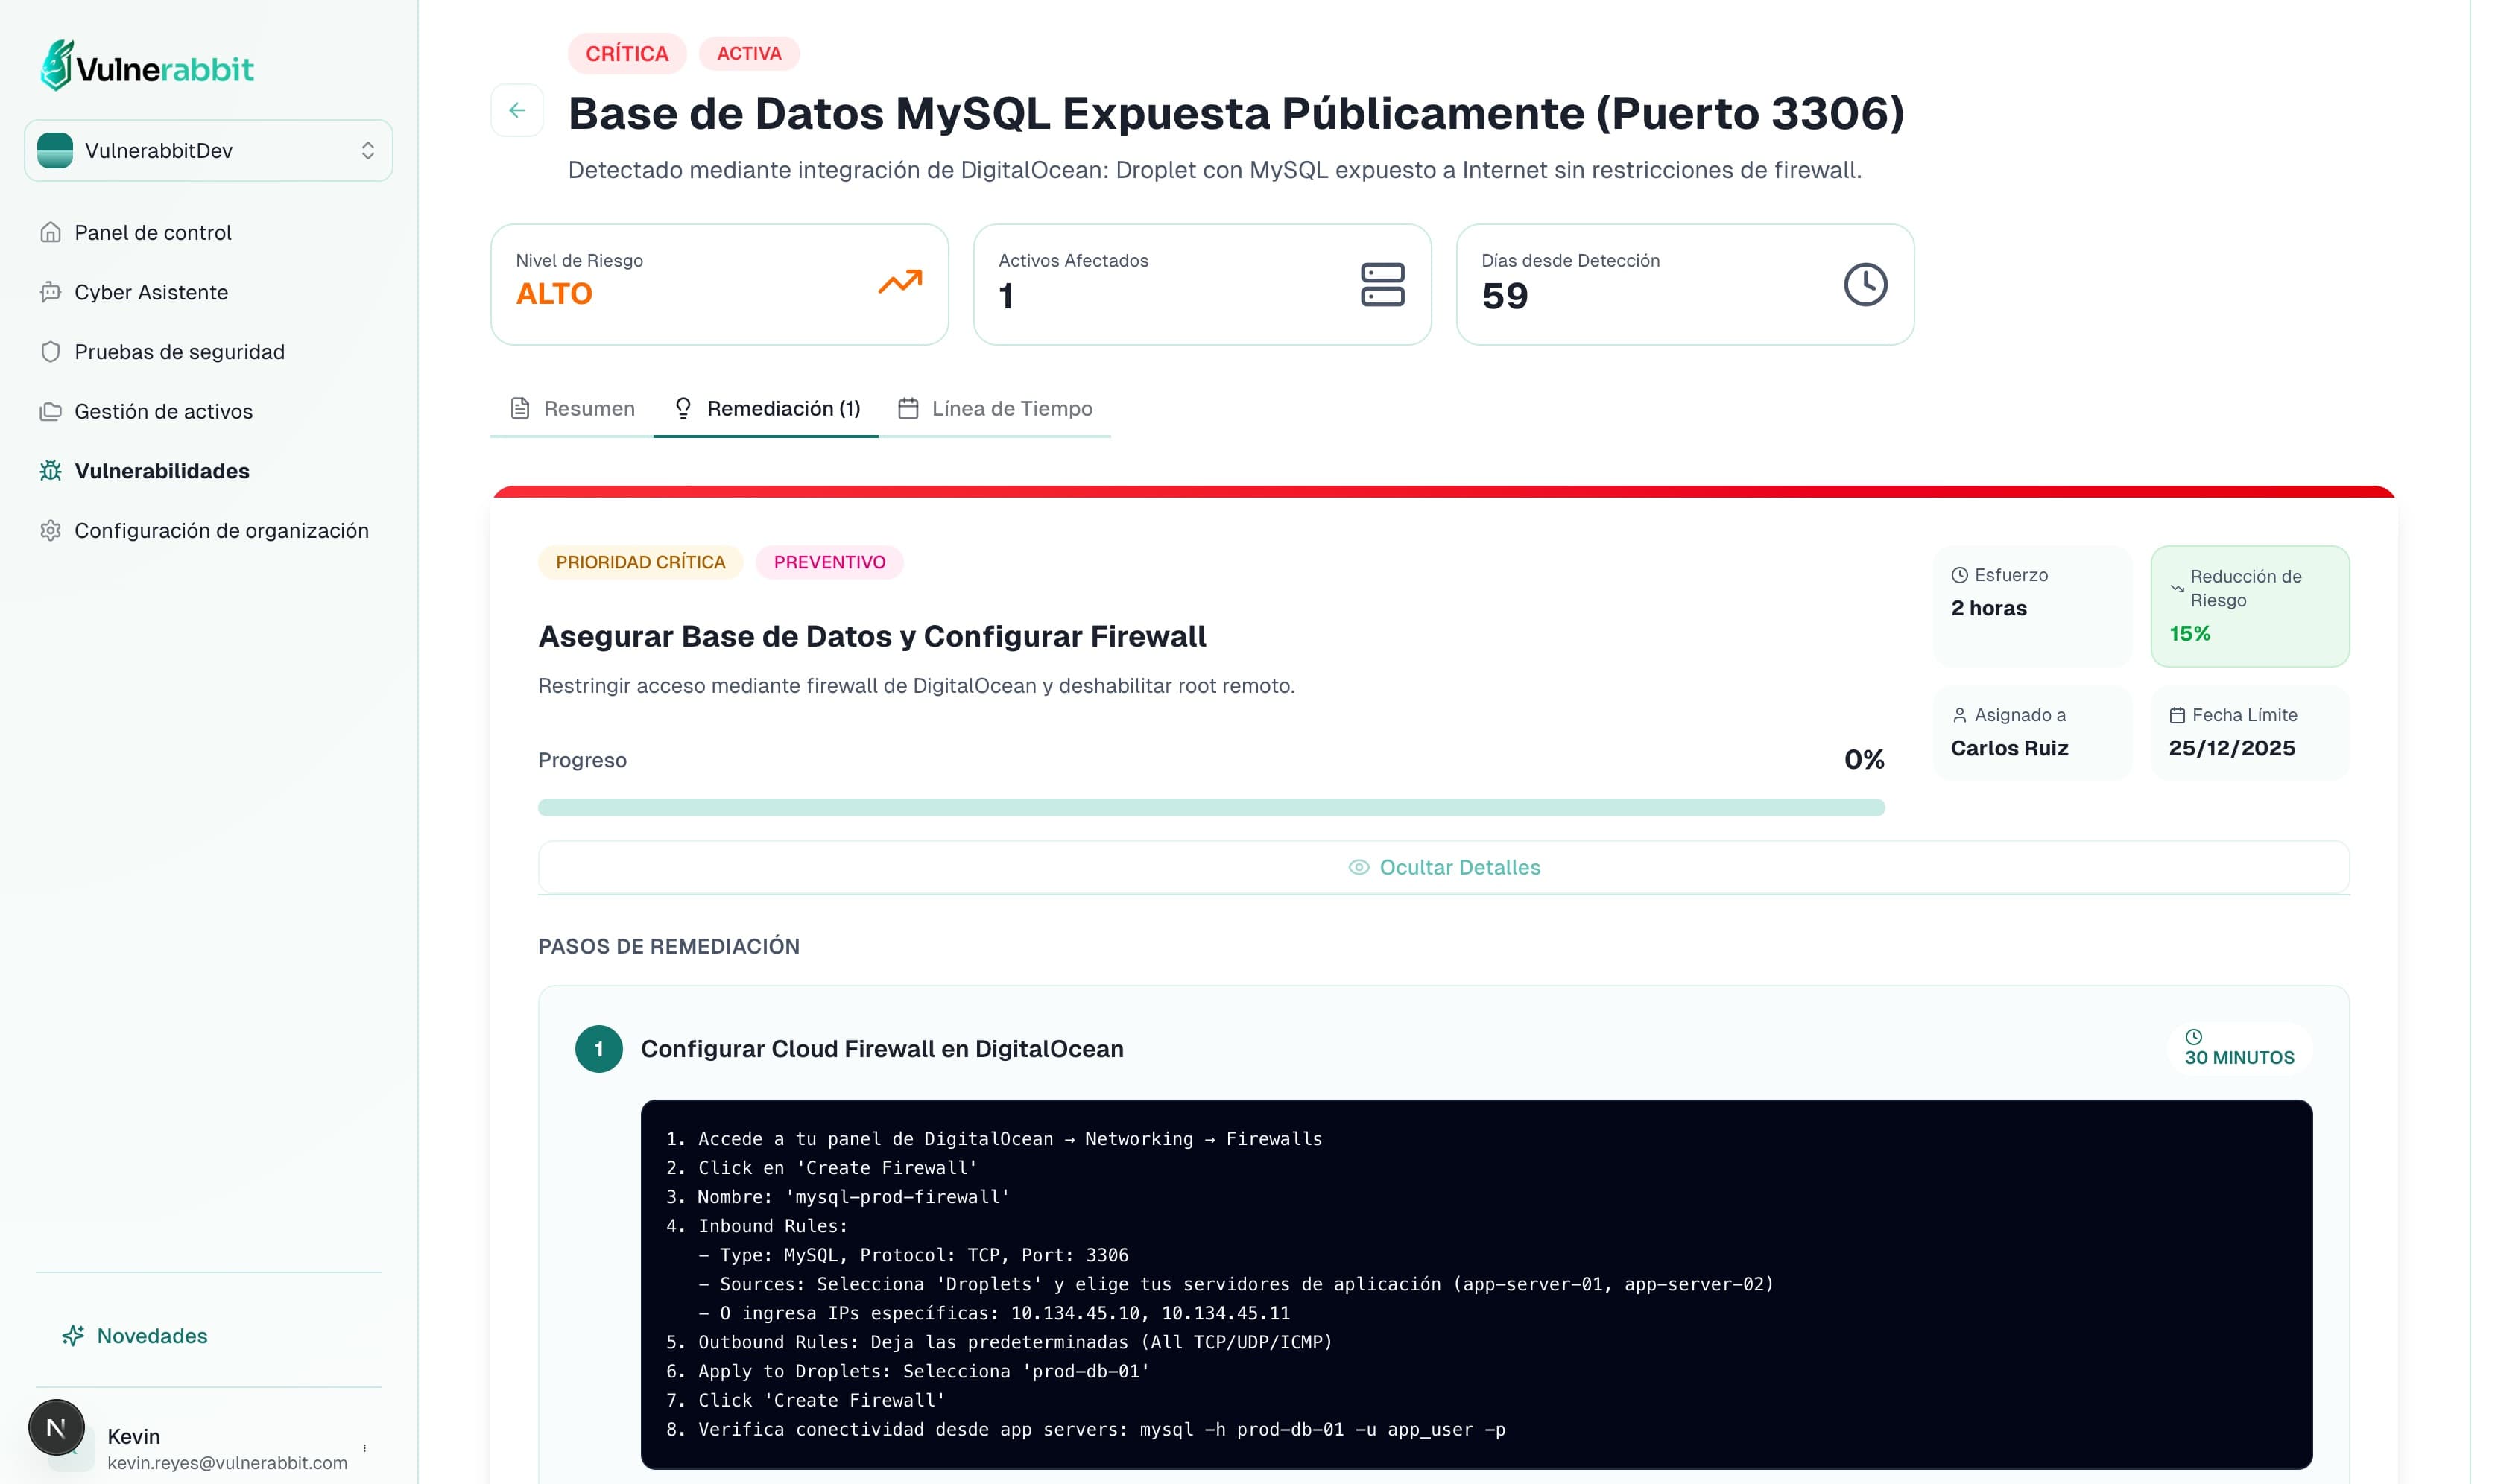The width and height of the screenshot is (2495, 1484).
Task: Click the ACTIVA status badge
Action: (x=749, y=53)
